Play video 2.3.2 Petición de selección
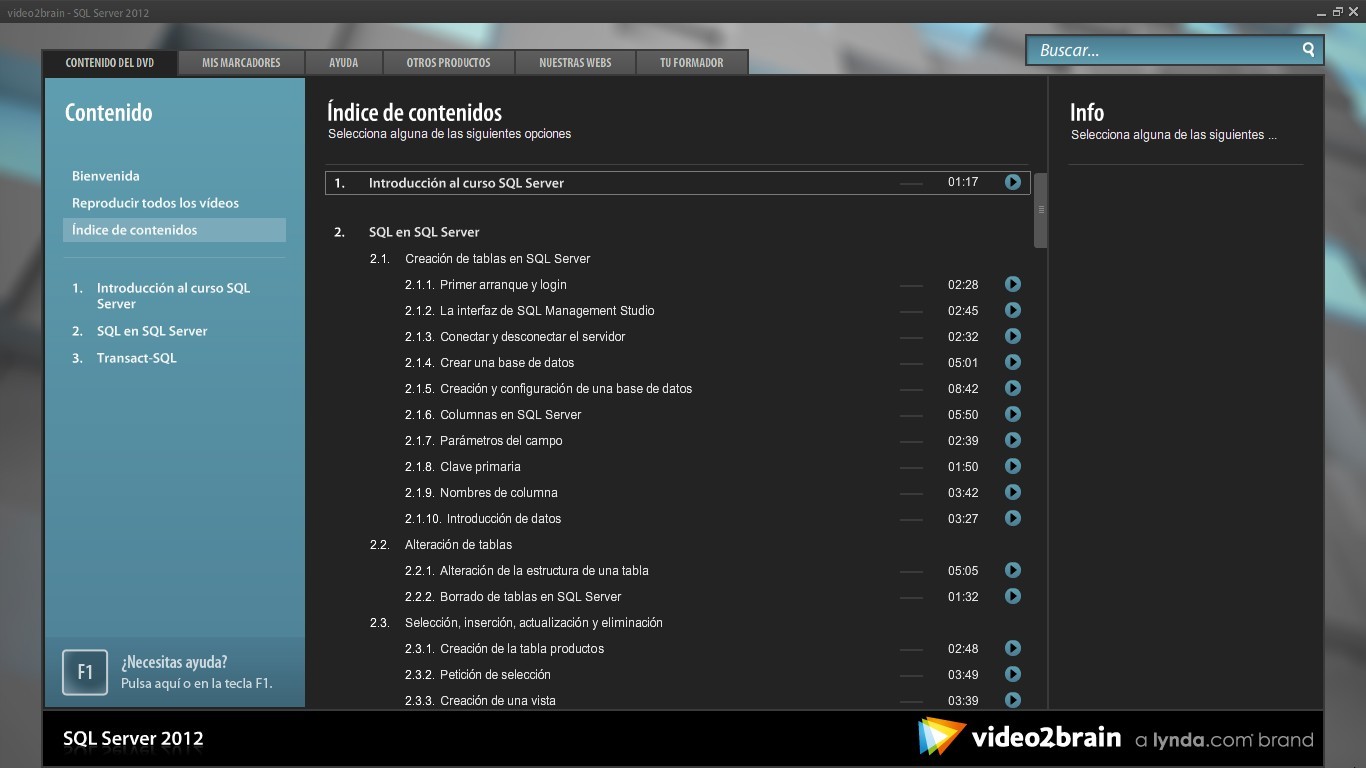 [1013, 674]
